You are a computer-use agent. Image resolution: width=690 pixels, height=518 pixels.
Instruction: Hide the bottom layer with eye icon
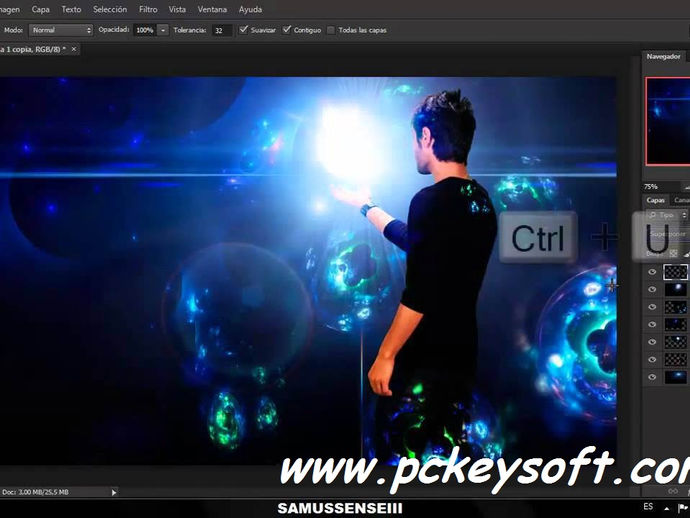[652, 377]
